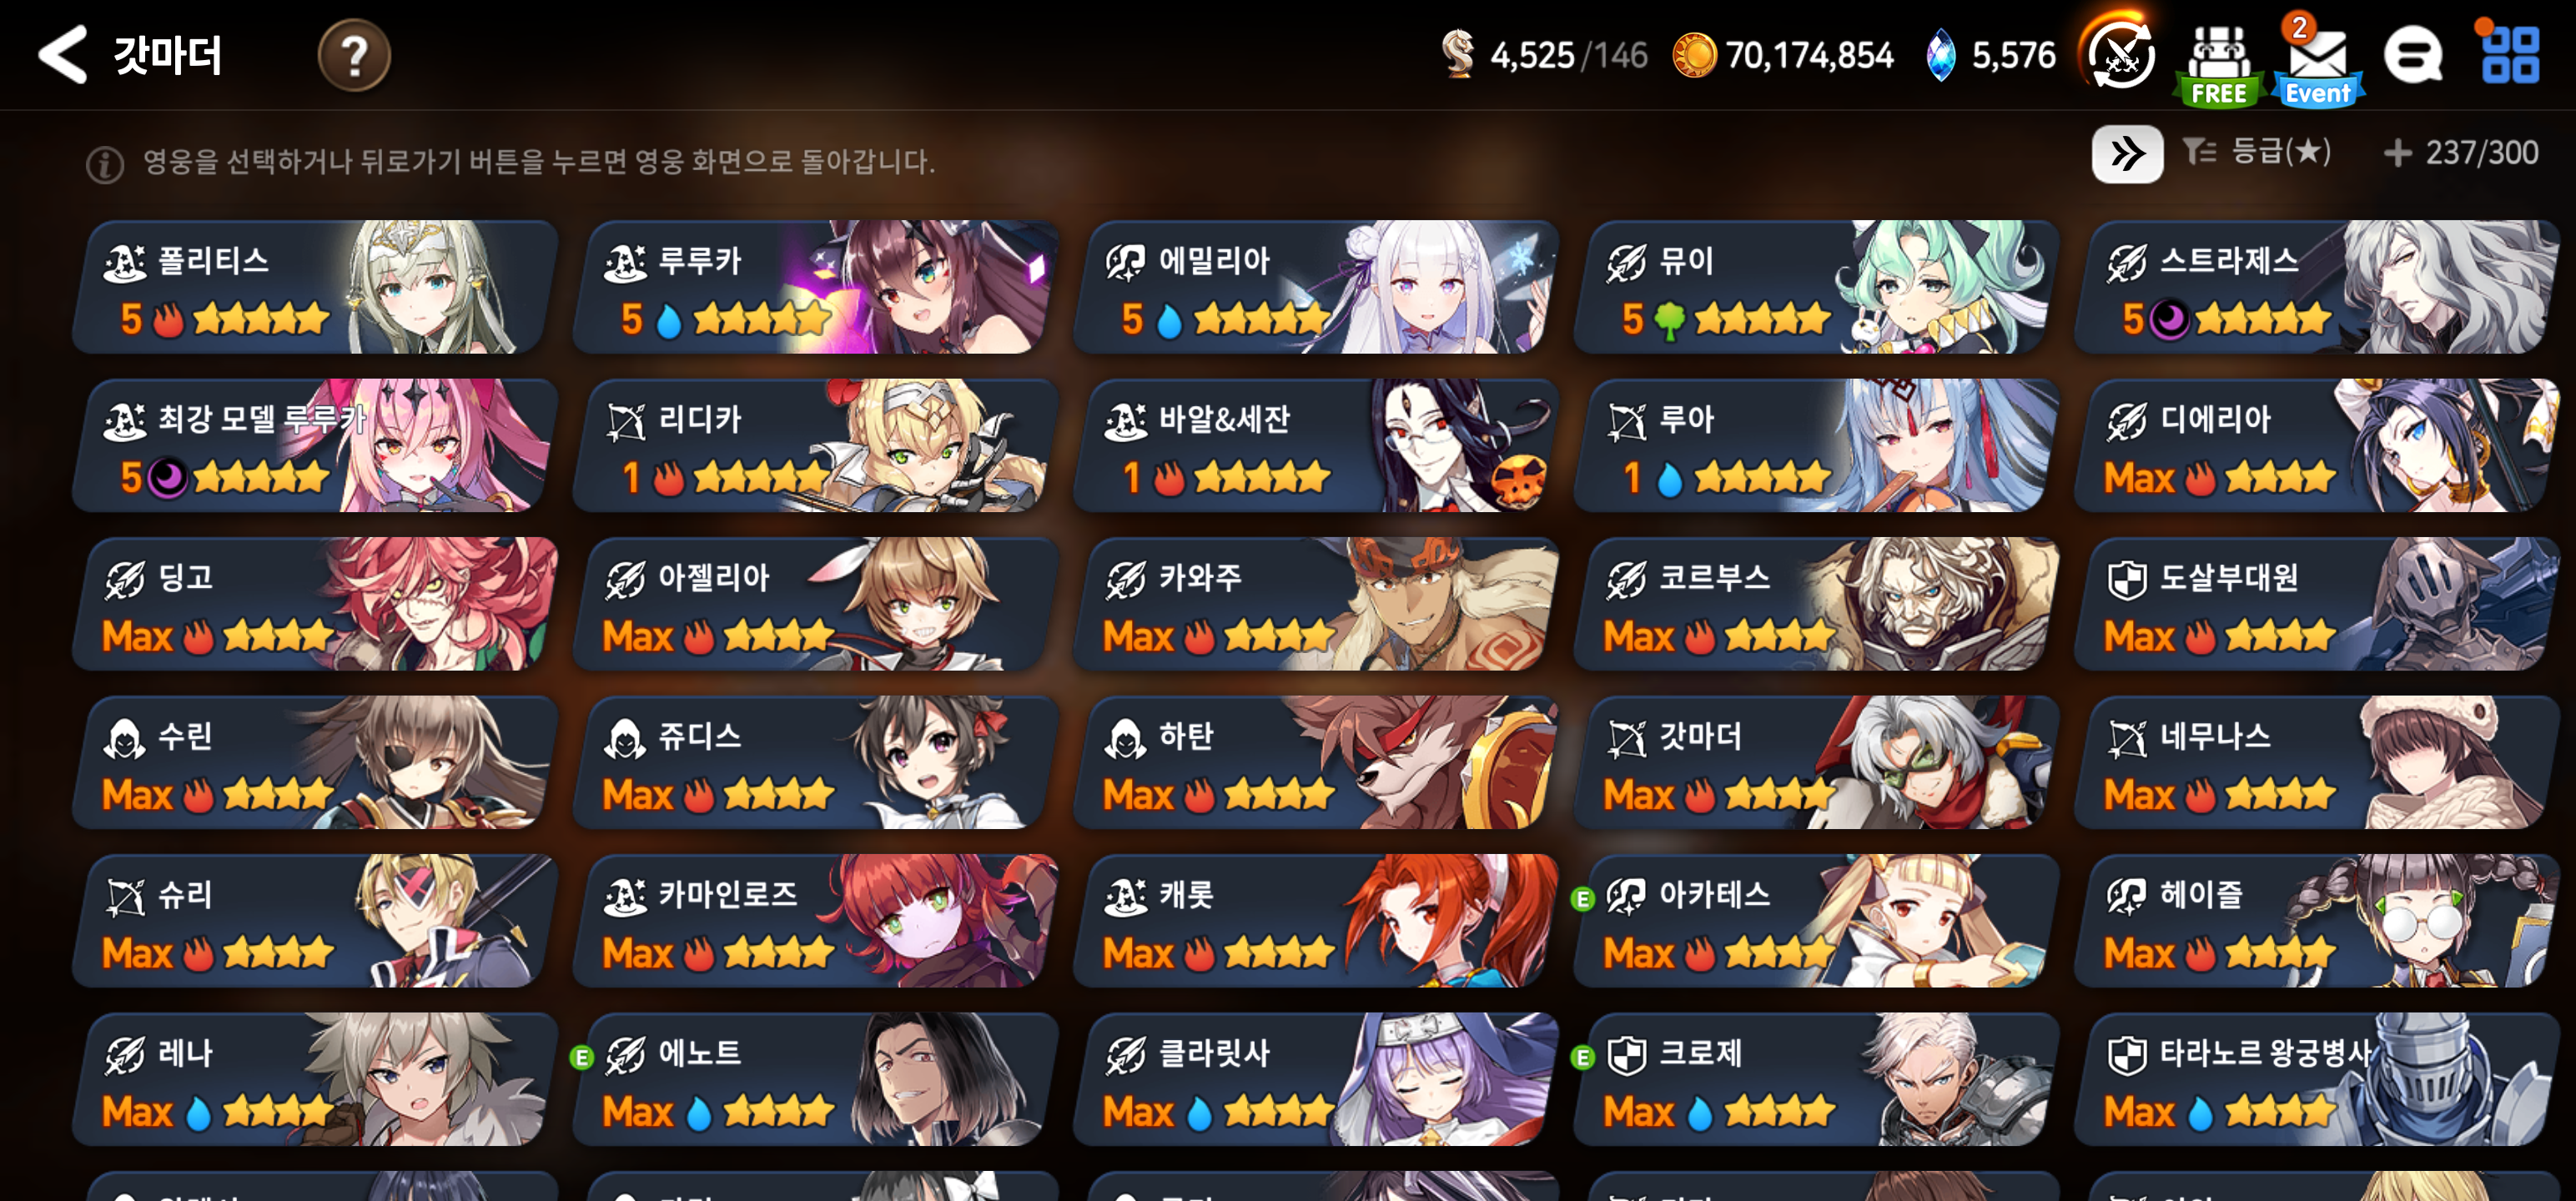Choose the 최강 모델 루루카 card
This screenshot has width=2576, height=1201.
315,446
